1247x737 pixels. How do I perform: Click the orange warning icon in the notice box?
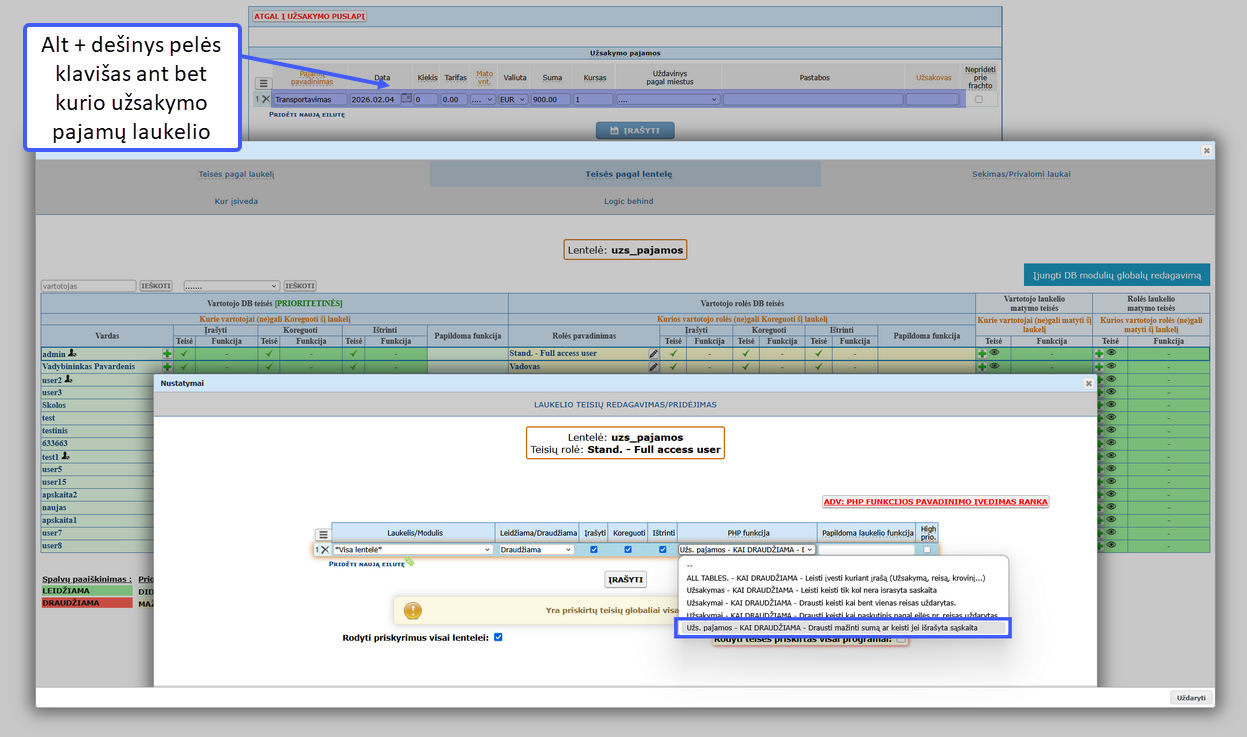pos(412,609)
